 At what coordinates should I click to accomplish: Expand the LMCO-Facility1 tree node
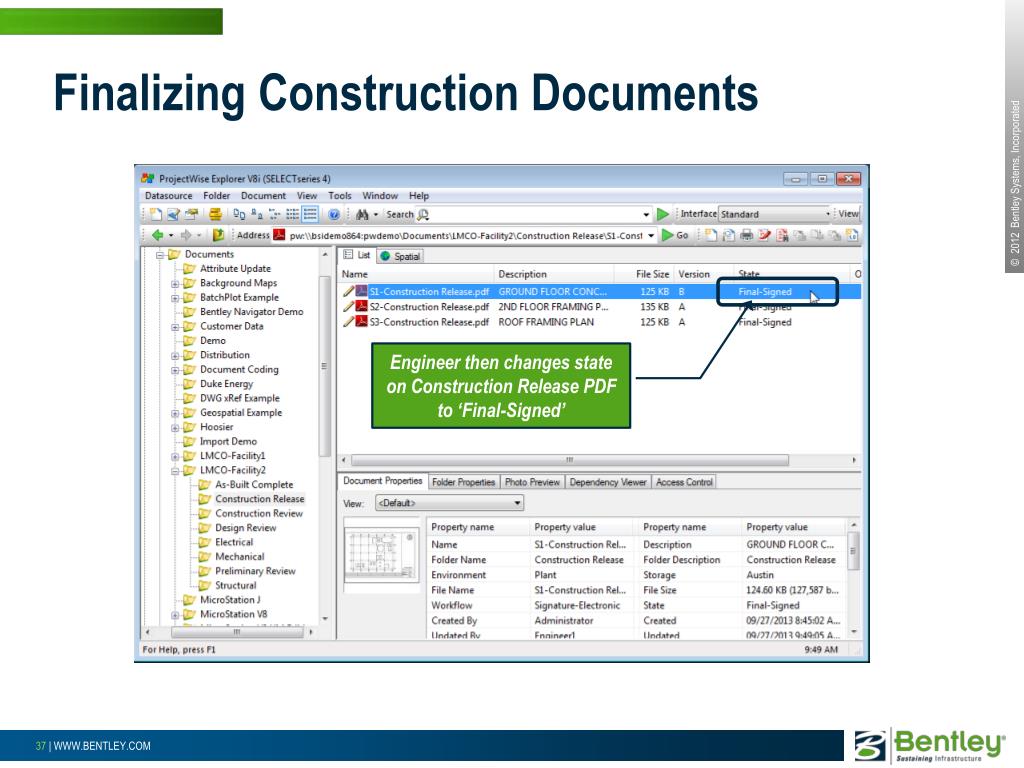pyautogui.click(x=175, y=456)
